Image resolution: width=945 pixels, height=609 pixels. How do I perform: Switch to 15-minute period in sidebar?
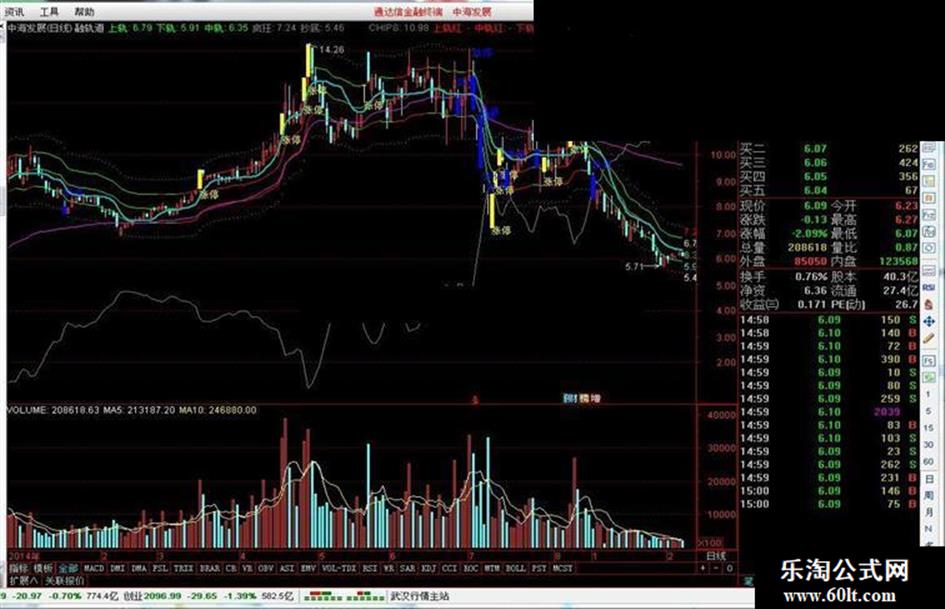(x=929, y=428)
